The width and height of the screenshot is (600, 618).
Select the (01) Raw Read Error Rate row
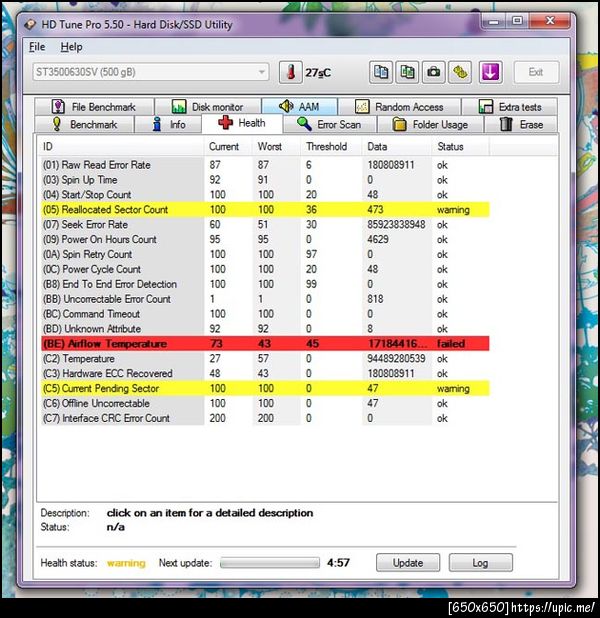(265, 165)
